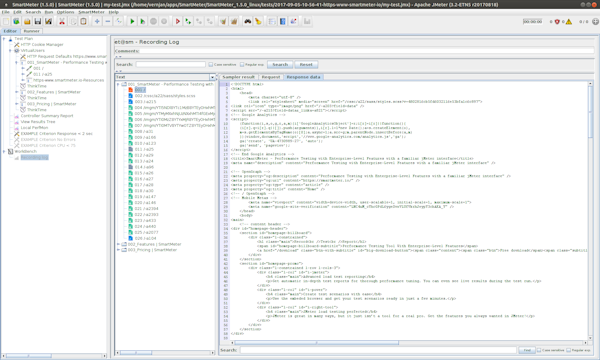600x360 pixels.
Task: Click the Paste clipboard toolbar icon
Action: coord(83,21)
